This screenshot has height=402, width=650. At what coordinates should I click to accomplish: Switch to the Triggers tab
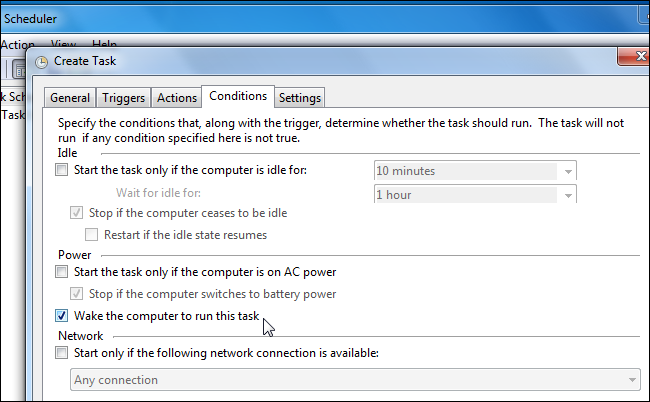(x=124, y=98)
